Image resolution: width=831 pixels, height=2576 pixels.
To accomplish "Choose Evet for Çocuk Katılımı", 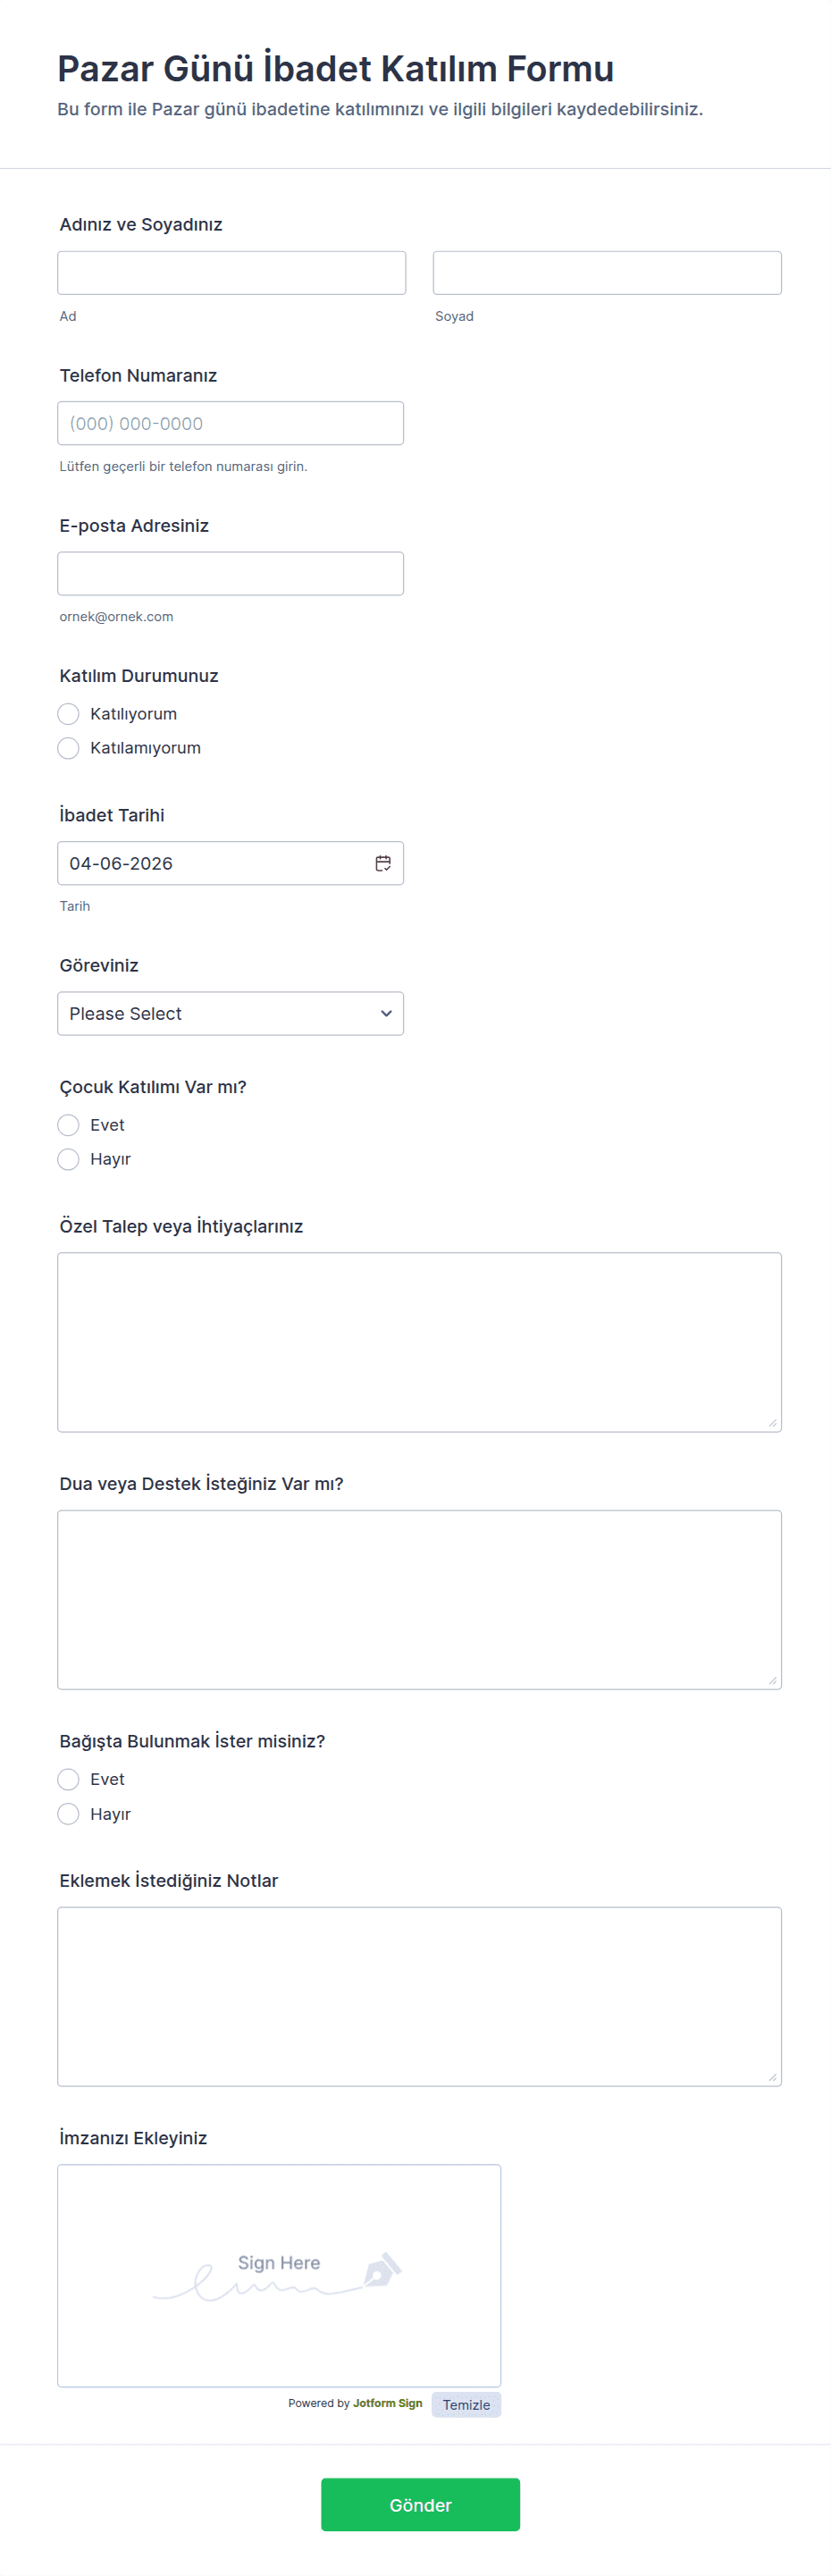I will click(x=69, y=1125).
